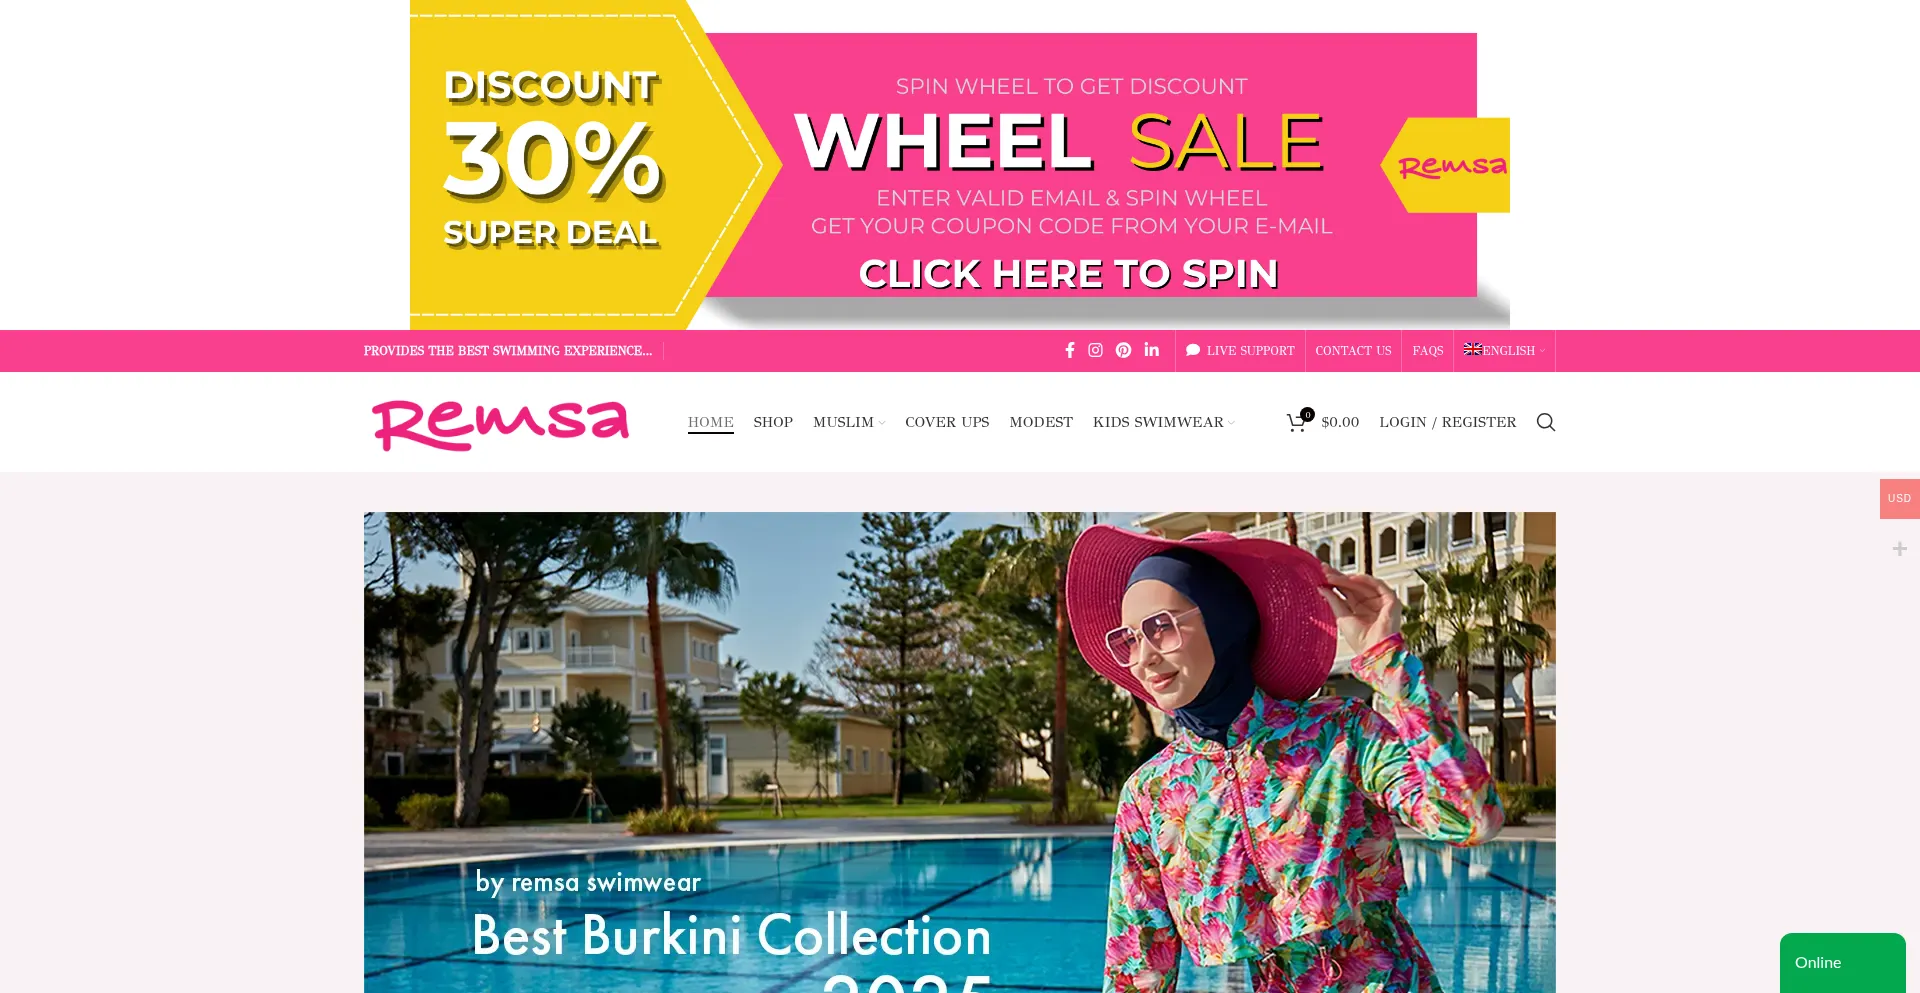Expand the Kids Swimwear menu dropdown

1163,422
